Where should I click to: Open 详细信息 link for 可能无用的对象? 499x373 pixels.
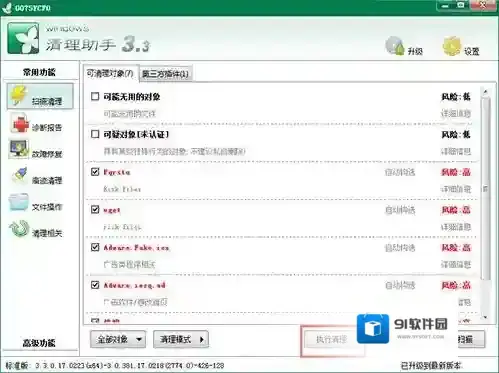pos(456,114)
